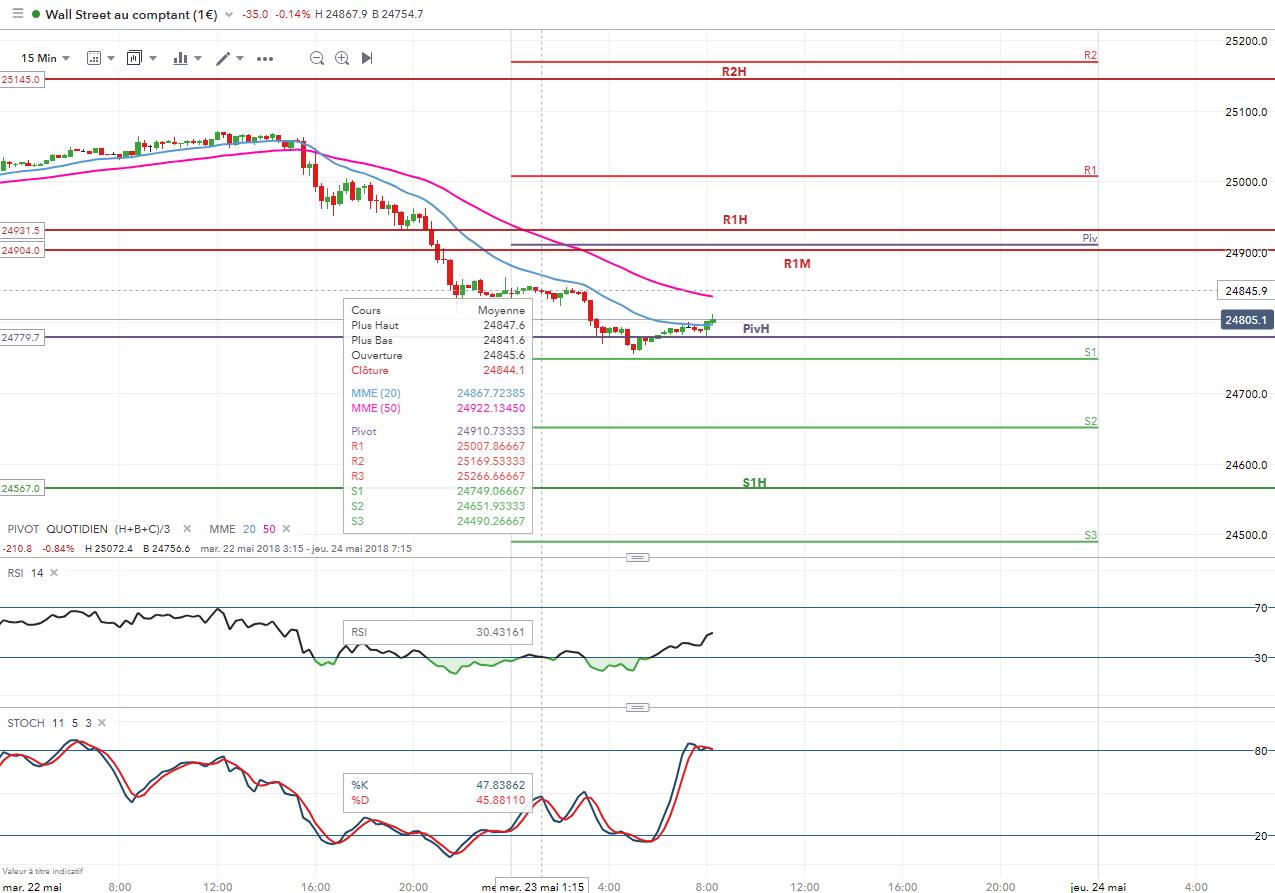Open MME indicator settings label

(221, 528)
